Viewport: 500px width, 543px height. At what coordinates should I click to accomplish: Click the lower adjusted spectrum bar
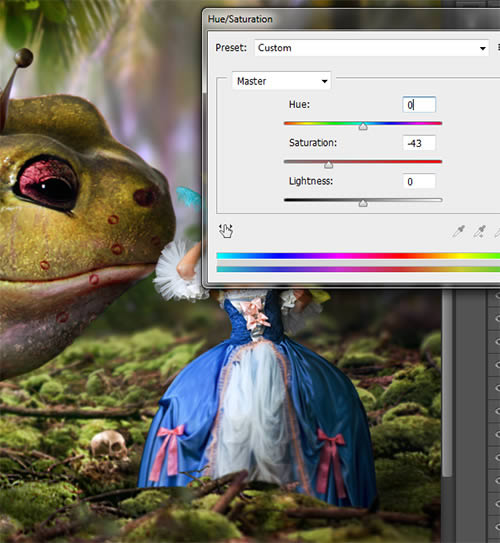[358, 269]
